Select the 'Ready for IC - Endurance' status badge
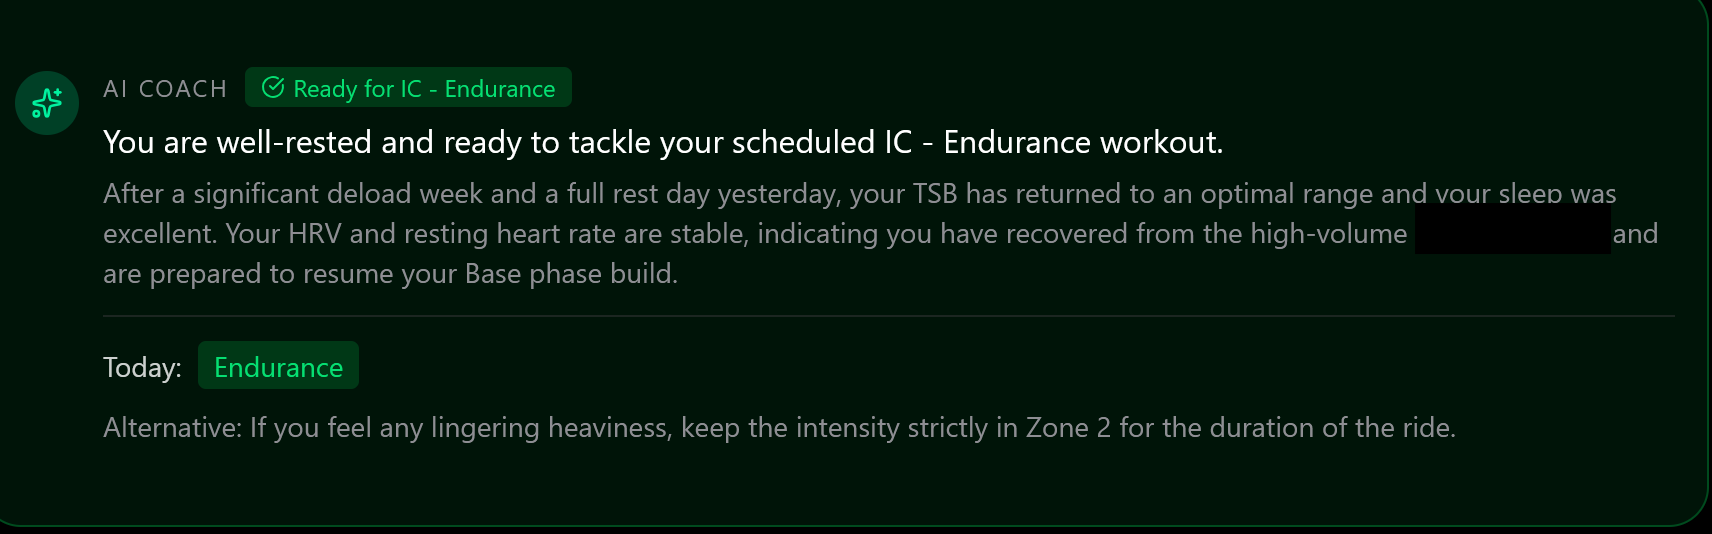This screenshot has height=534, width=1712. tap(408, 88)
